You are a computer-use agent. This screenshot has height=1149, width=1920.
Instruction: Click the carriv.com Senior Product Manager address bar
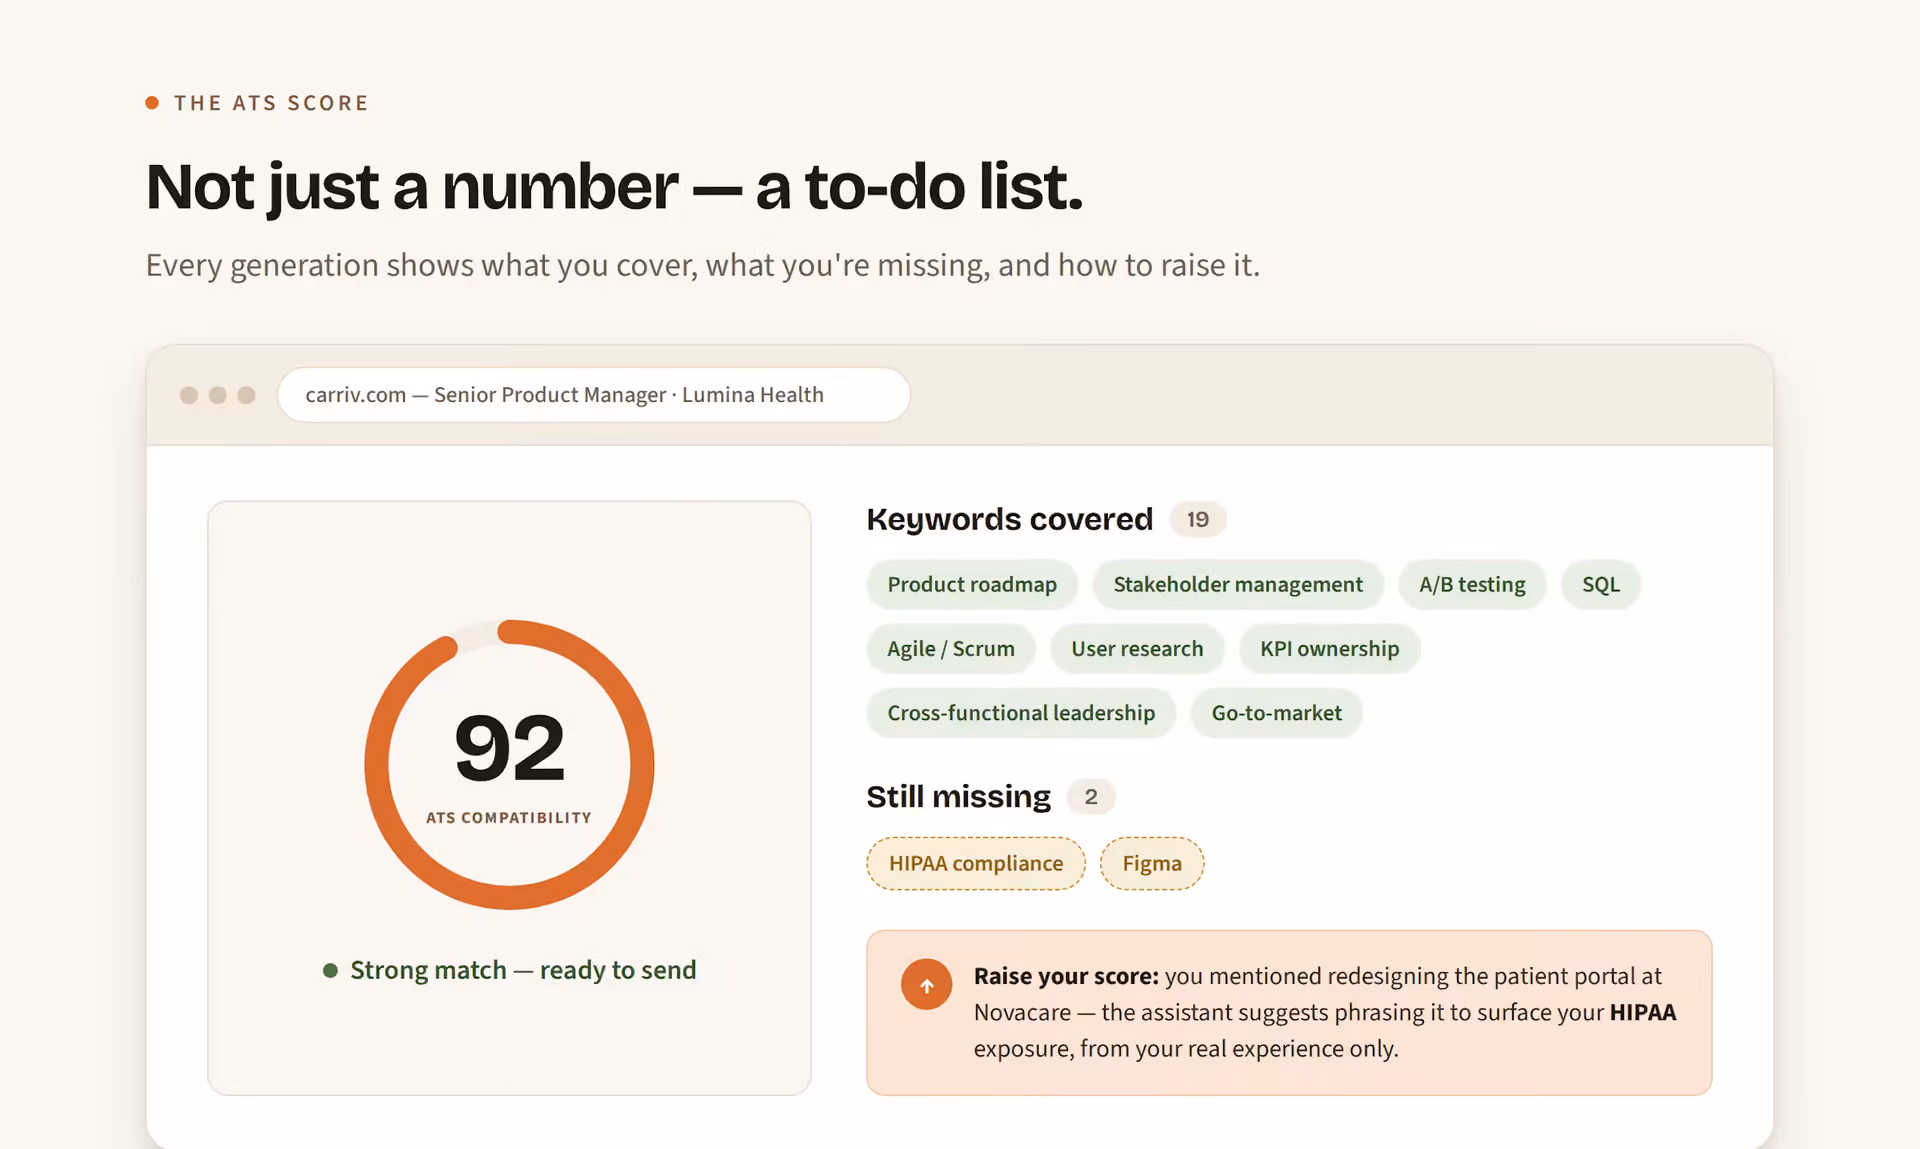click(594, 395)
